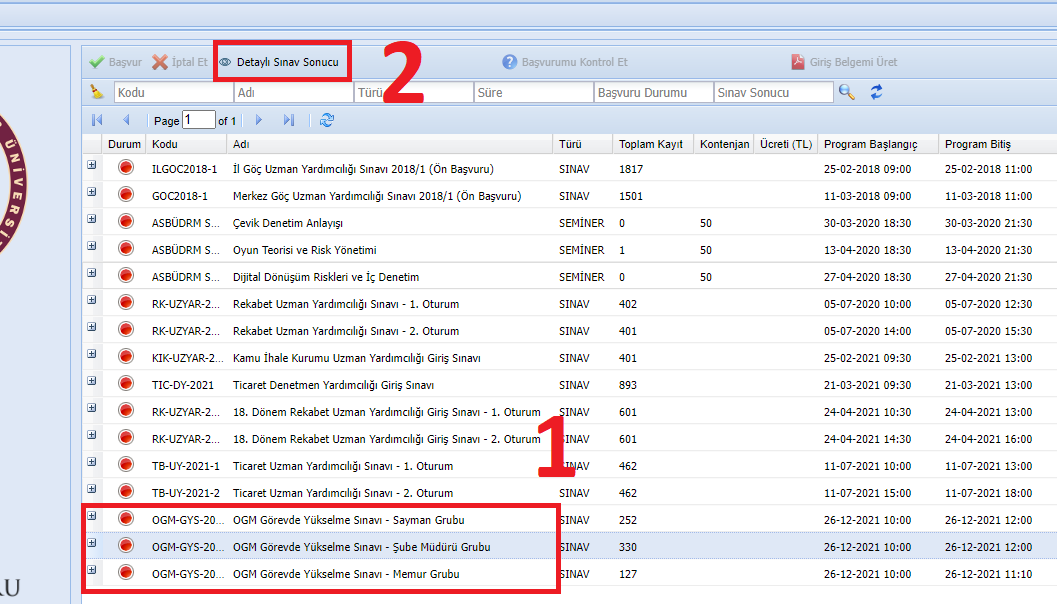
Task: Click red status icon for ILGOC2018-1
Action: (125, 167)
